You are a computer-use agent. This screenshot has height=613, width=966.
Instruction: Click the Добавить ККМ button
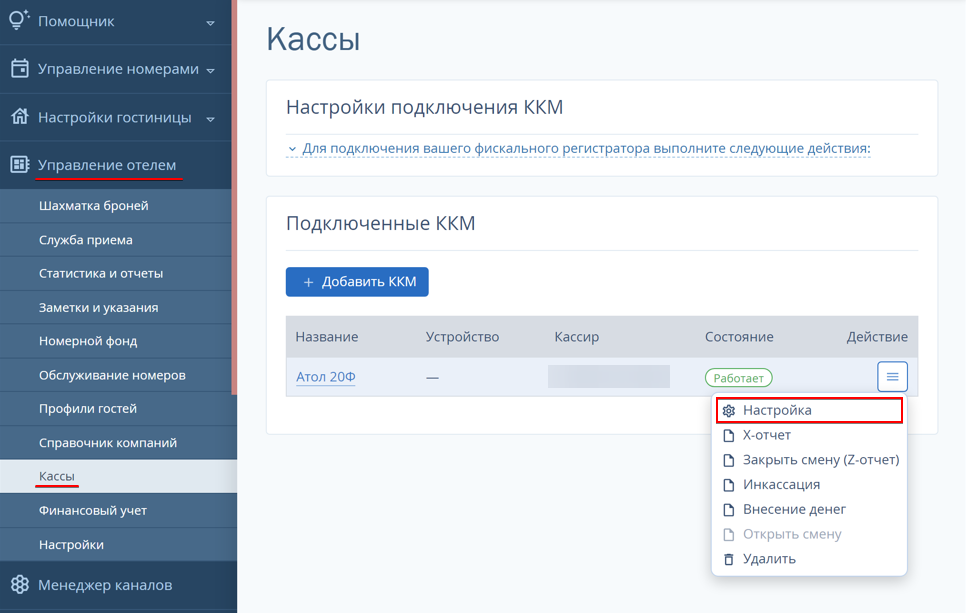[x=357, y=282]
